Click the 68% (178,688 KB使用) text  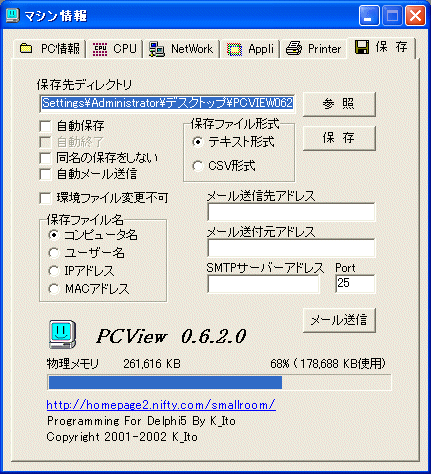[328, 364]
